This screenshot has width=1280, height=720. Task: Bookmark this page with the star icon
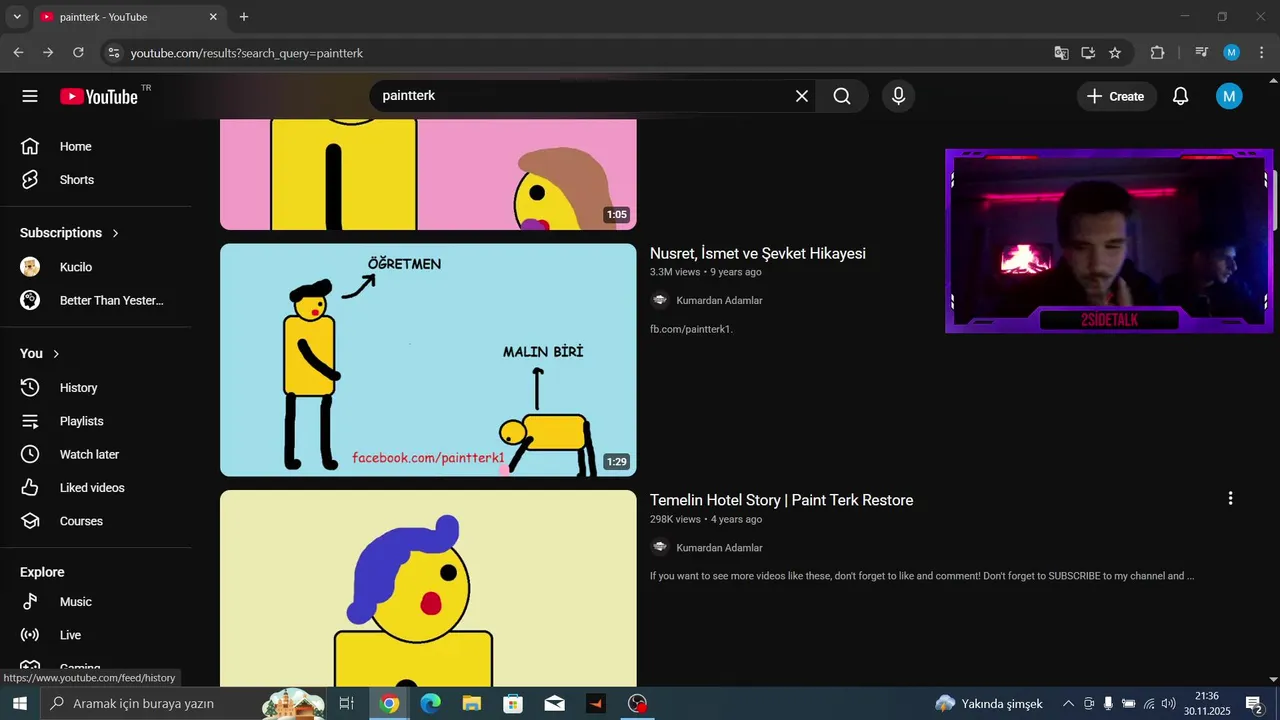pyautogui.click(x=1115, y=53)
